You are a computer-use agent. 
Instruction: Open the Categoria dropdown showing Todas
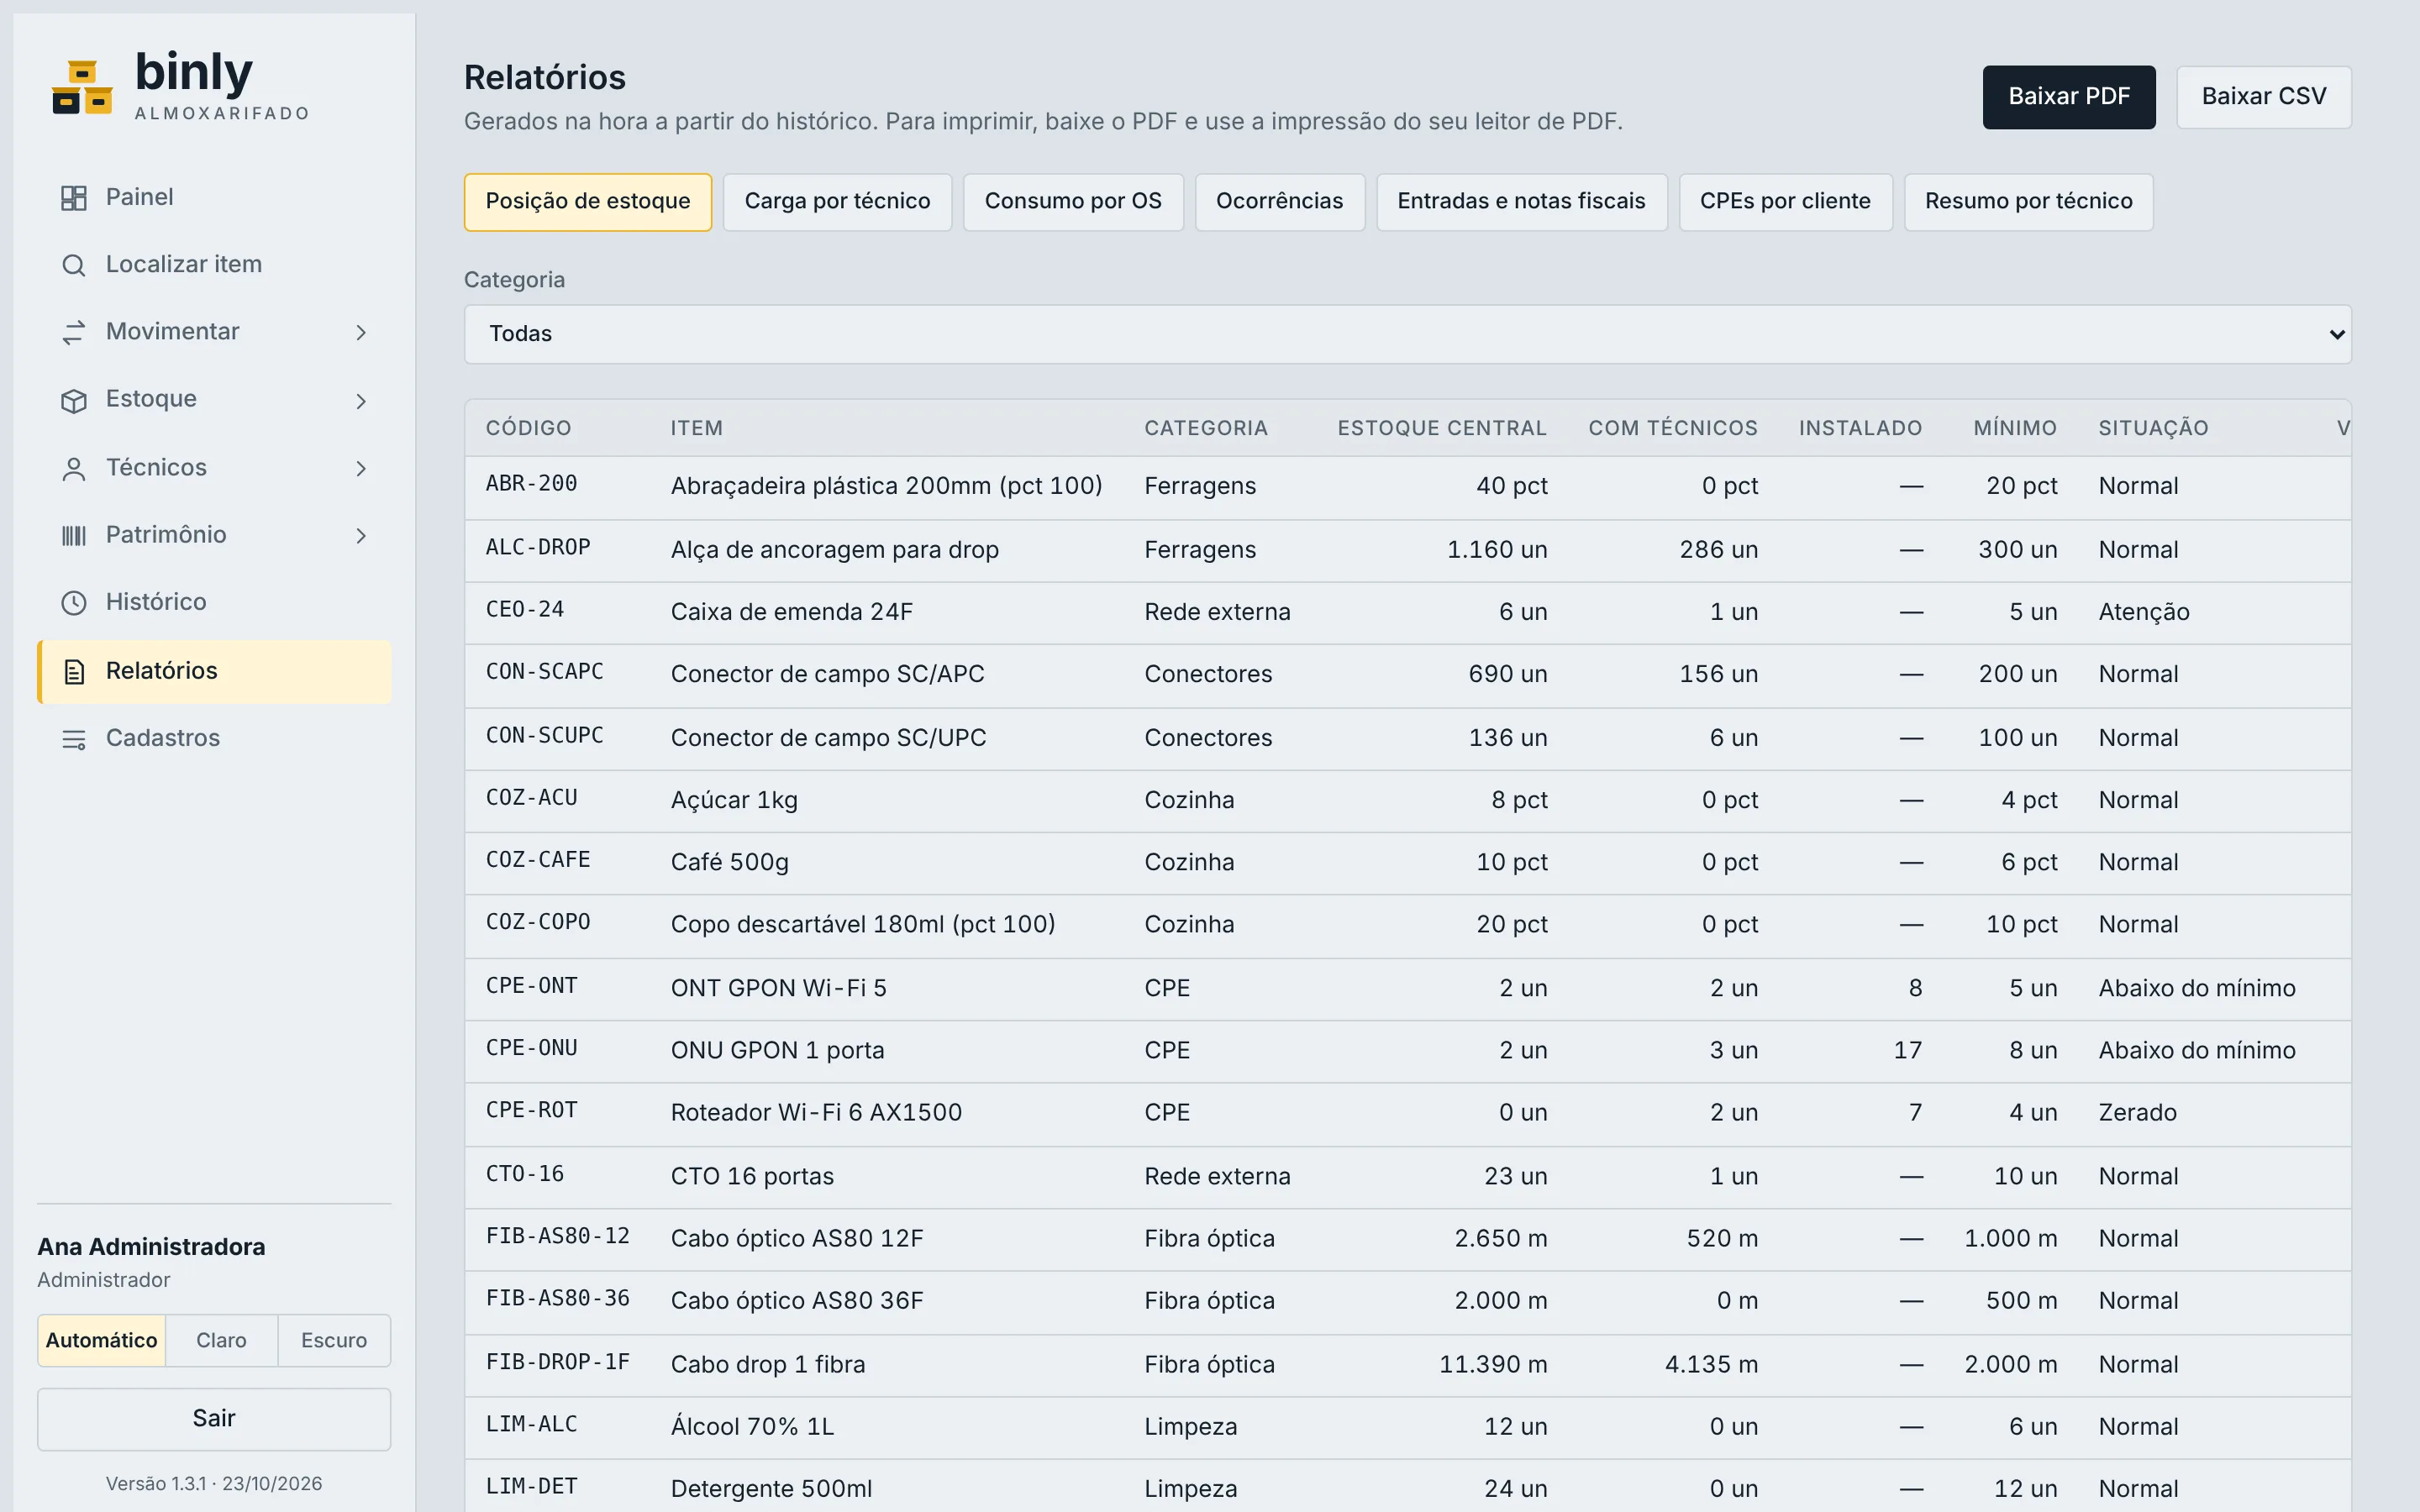click(1407, 334)
